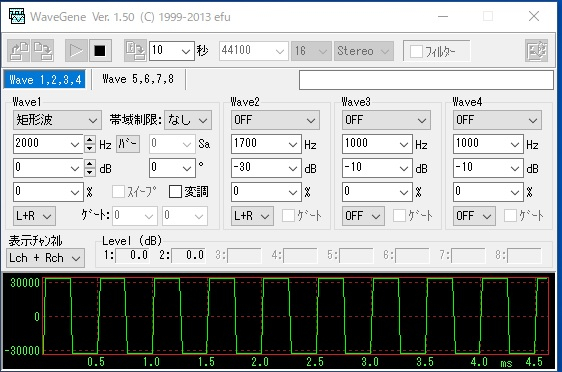
Task: Enable the ゲート checkbox in Wave4
Action: pyautogui.click(x=510, y=216)
